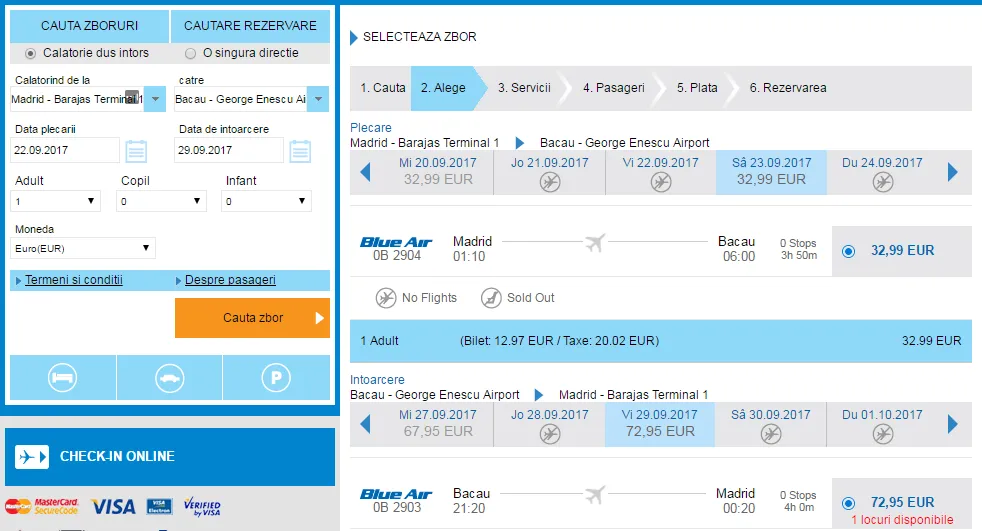Image resolution: width=982 pixels, height=531 pixels.
Task: Click the VISA logo
Action: point(113,507)
